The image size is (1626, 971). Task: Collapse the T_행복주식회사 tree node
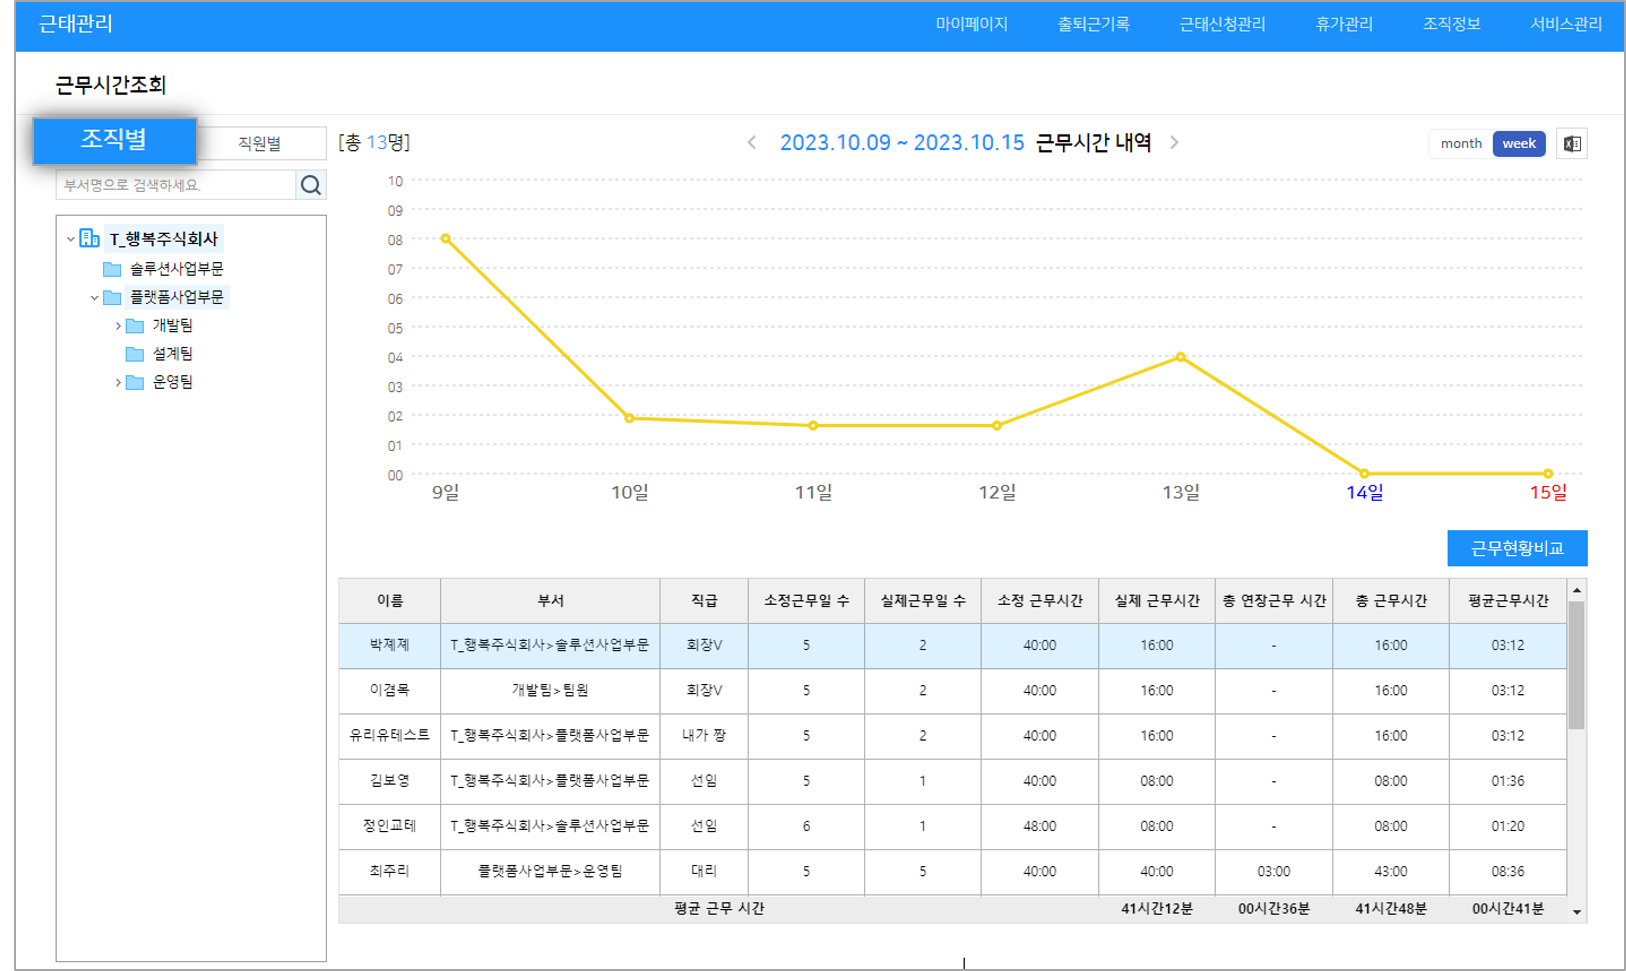[70, 239]
